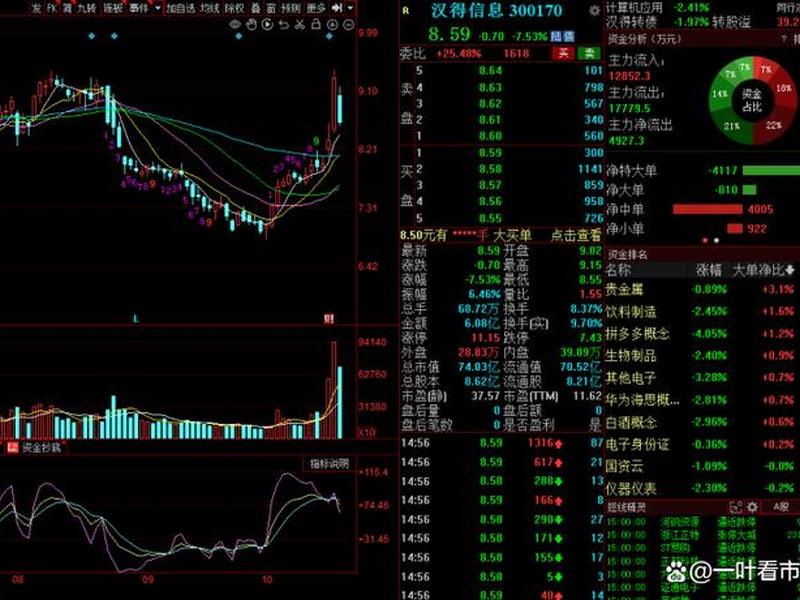800x600 pixels.
Task: Click the 14:56 tick with volume 1316
Action: pyautogui.click(x=502, y=443)
